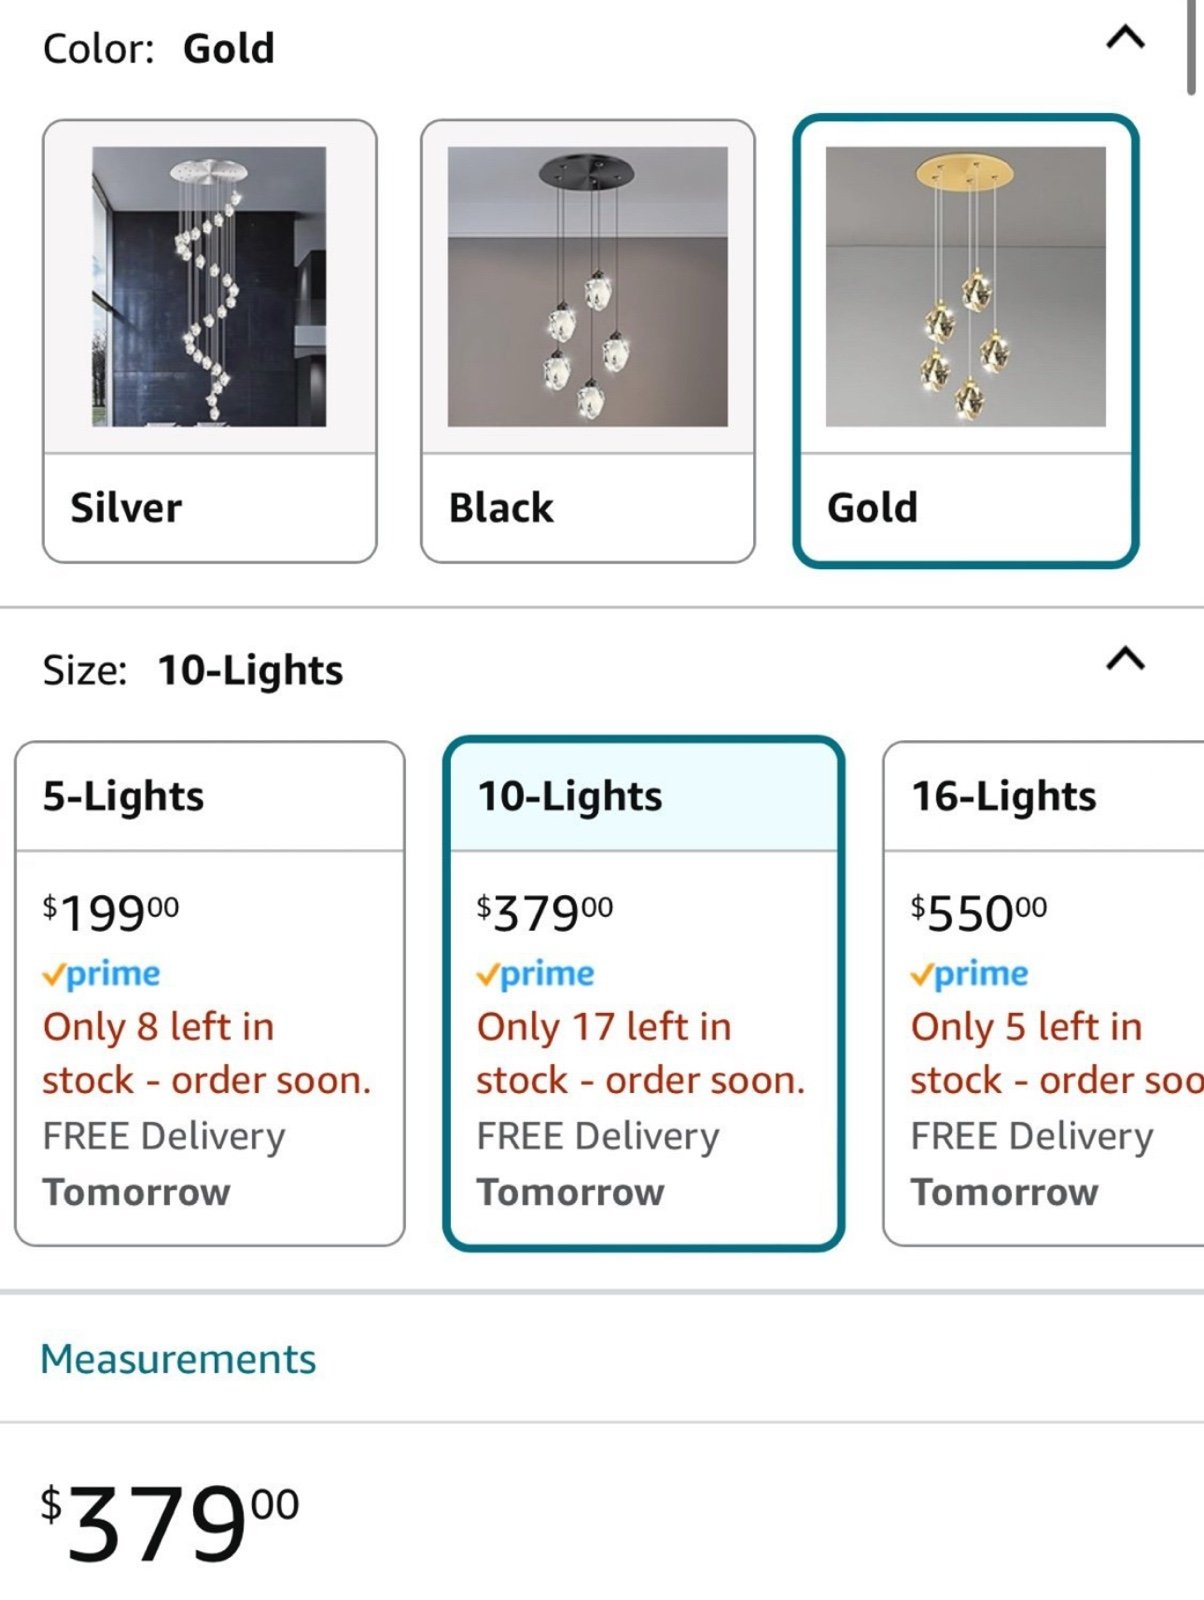Click the prime badge under $379
1204x1600 pixels.
click(535, 974)
